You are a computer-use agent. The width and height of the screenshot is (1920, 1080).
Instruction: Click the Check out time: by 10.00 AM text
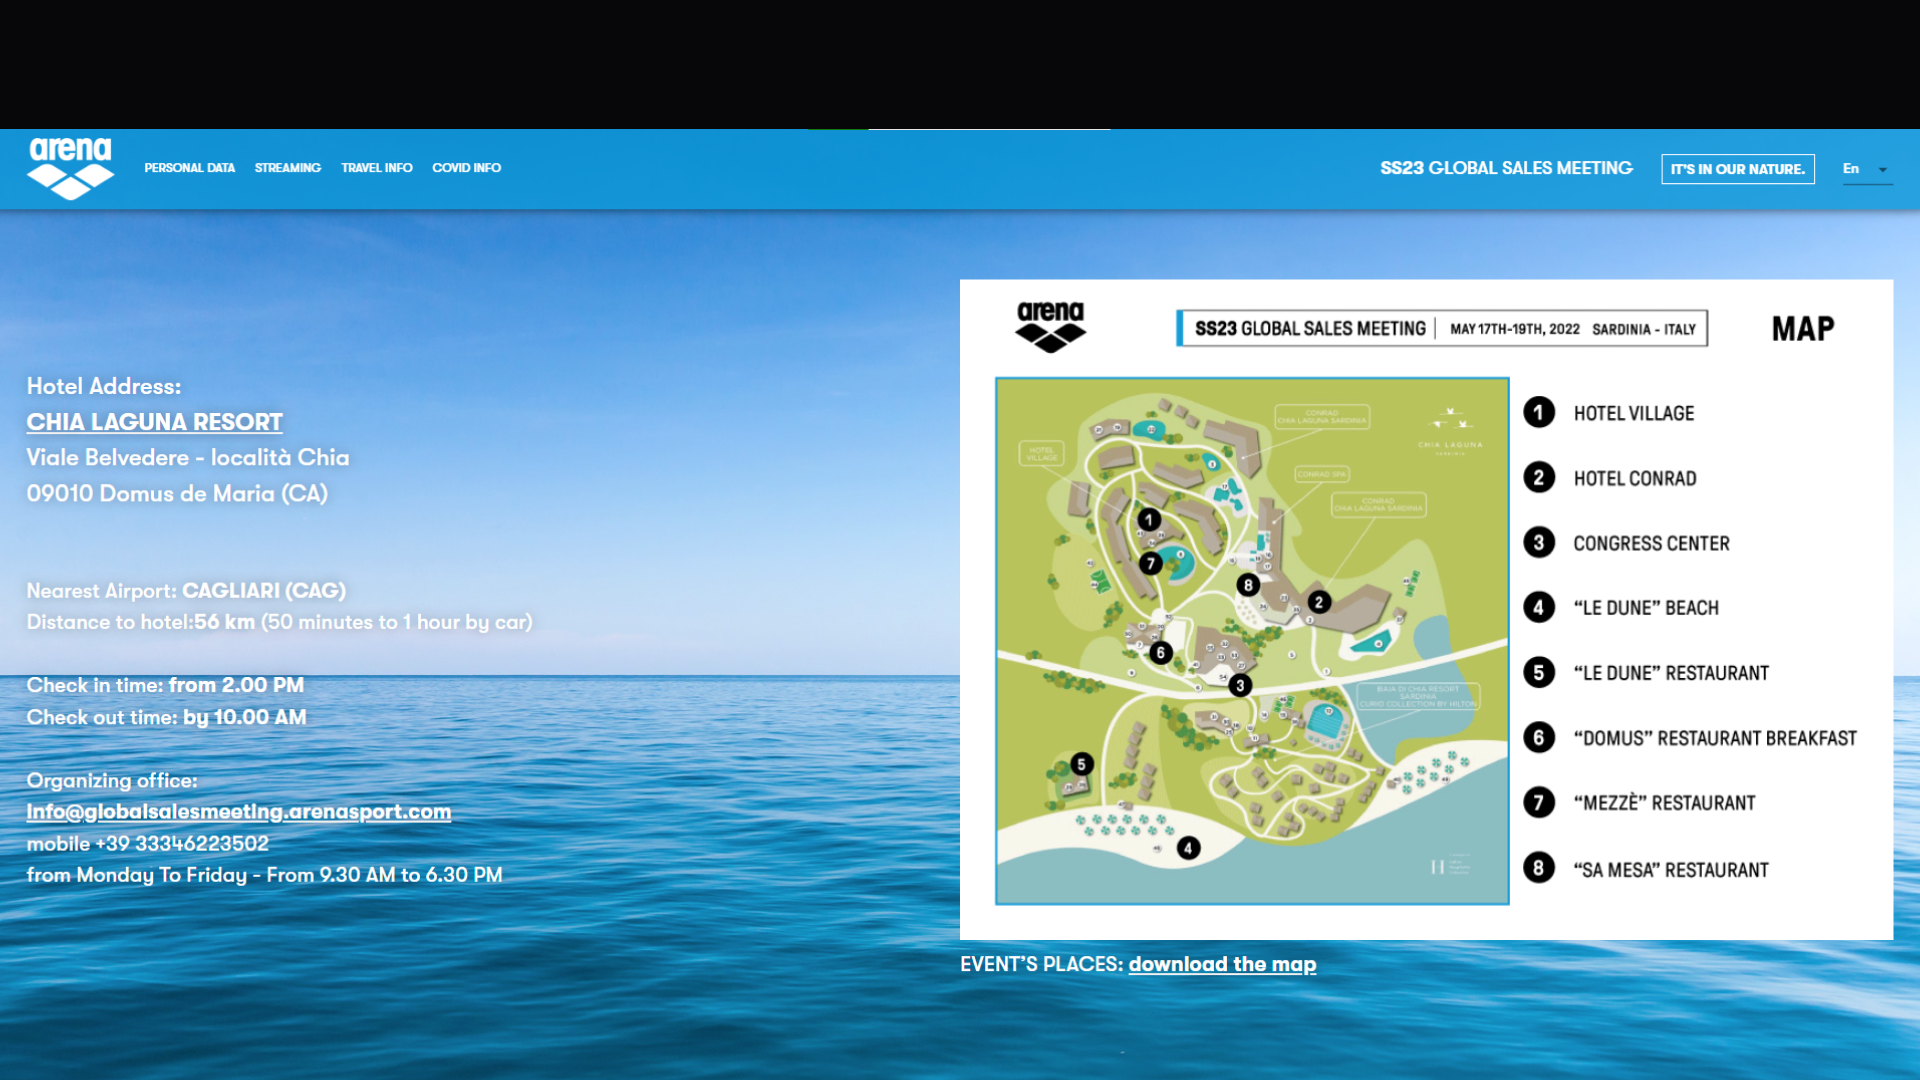click(x=166, y=718)
